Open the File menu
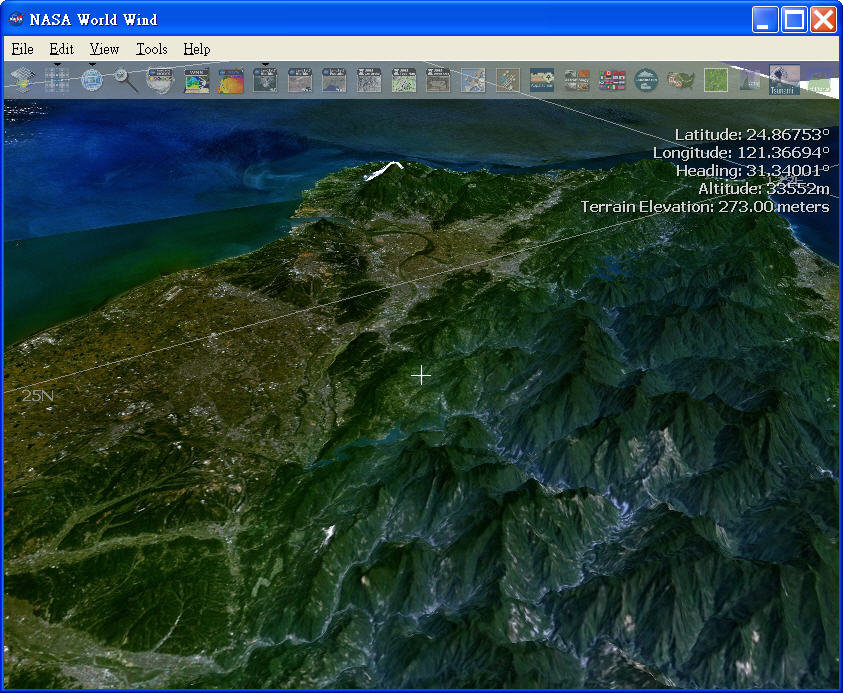The height and width of the screenshot is (693, 843). [x=22, y=49]
